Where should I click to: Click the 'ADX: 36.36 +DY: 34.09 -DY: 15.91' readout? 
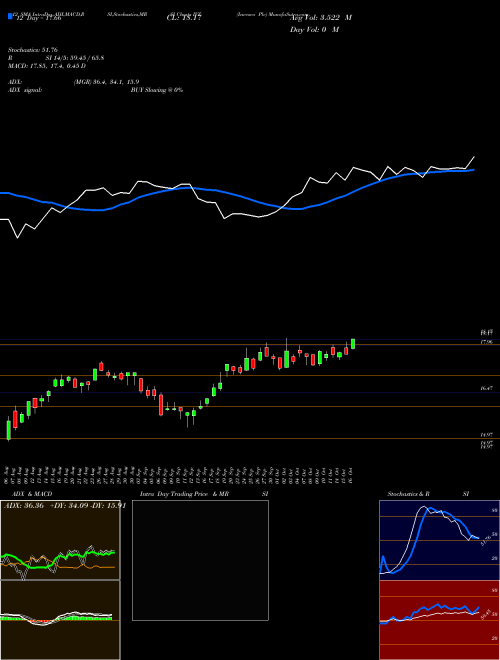[x=65, y=506]
